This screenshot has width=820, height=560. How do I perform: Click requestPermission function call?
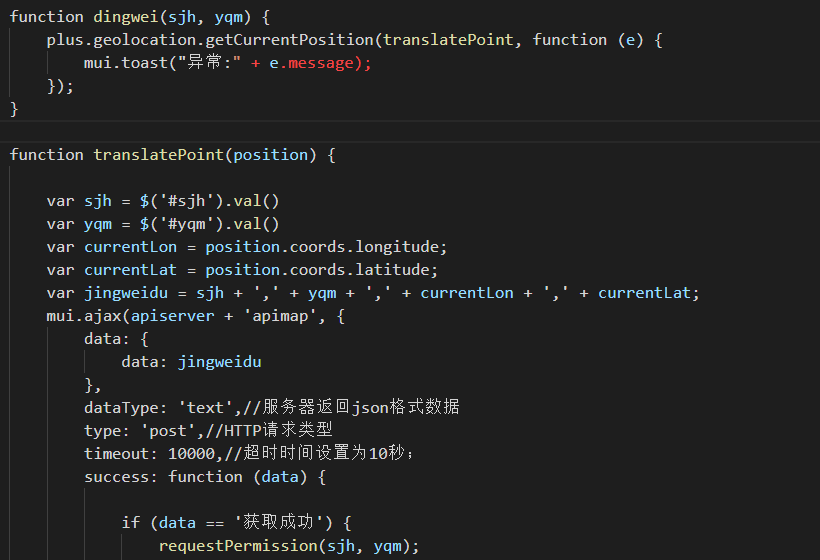coord(238,546)
